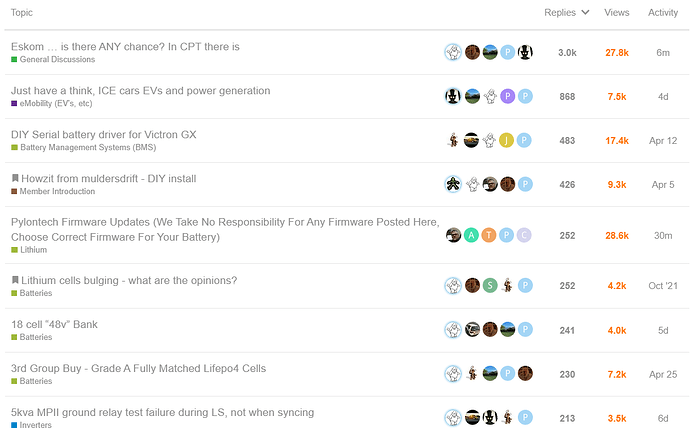Screen dimensions: 690x438
Task: Click the purple P avatar in ICE cars row
Action: click(x=507, y=96)
